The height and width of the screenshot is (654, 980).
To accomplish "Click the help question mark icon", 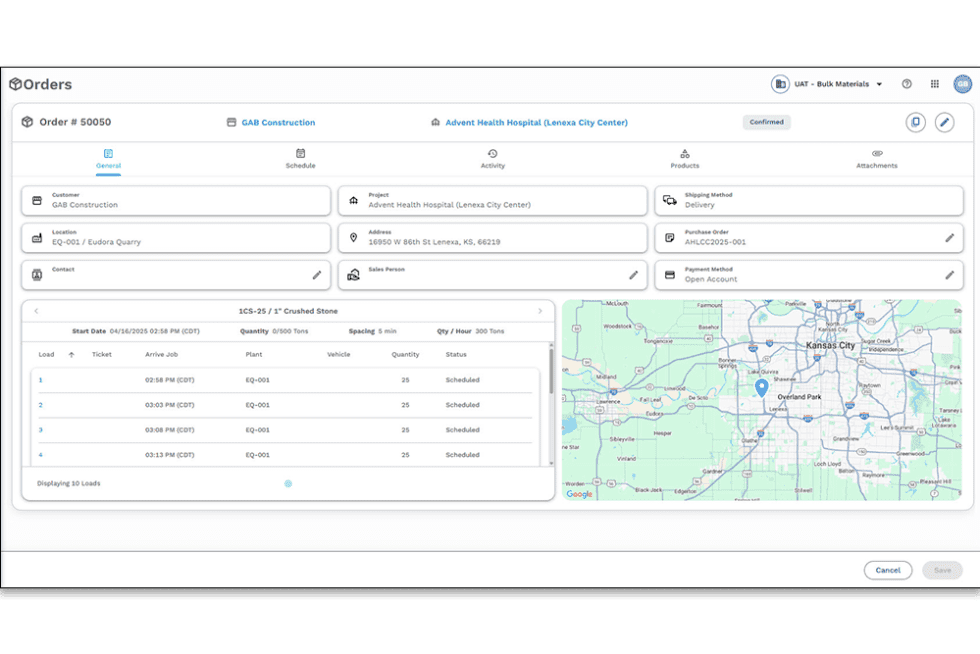I will coord(907,84).
